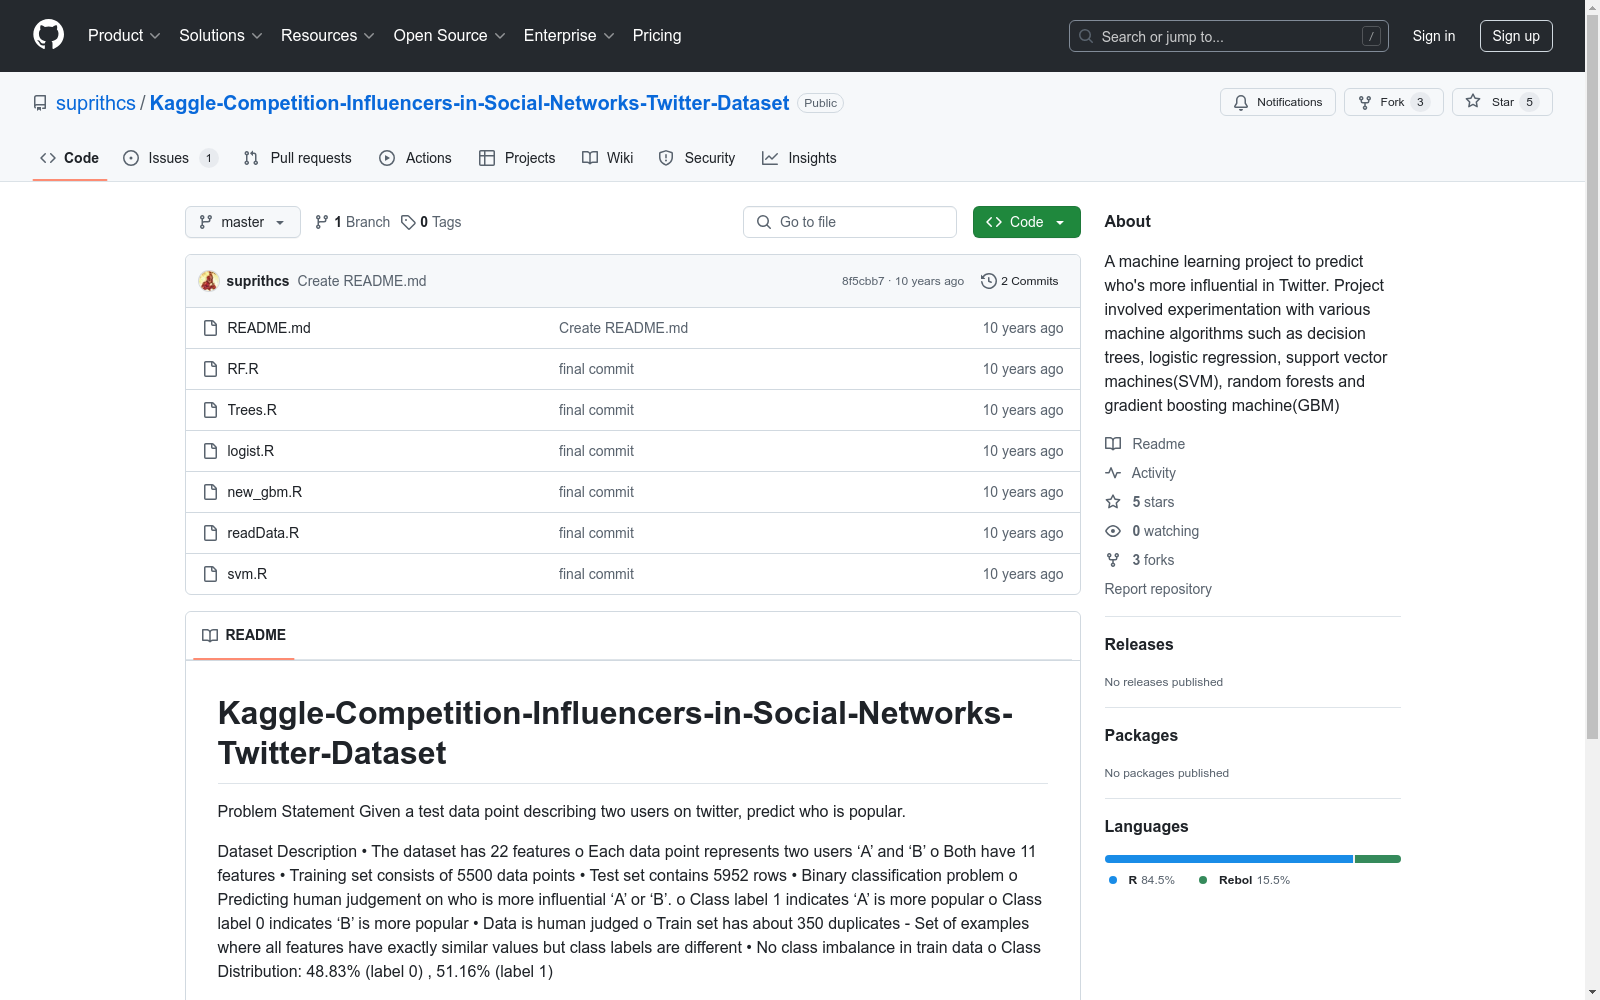This screenshot has width=1600, height=1000.
Task: Click the Fork icon
Action: (x=1365, y=102)
